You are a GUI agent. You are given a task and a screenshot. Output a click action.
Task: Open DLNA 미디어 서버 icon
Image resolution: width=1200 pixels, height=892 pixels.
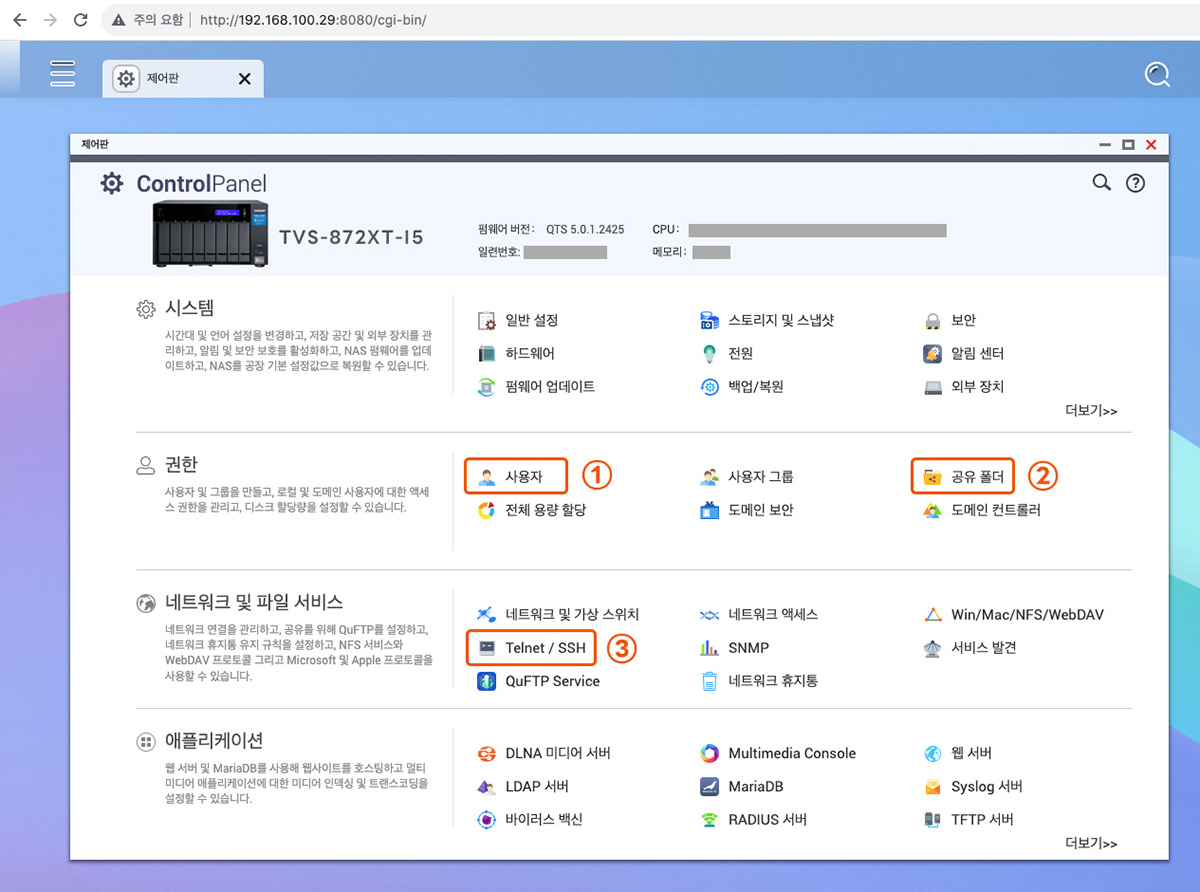(x=487, y=754)
